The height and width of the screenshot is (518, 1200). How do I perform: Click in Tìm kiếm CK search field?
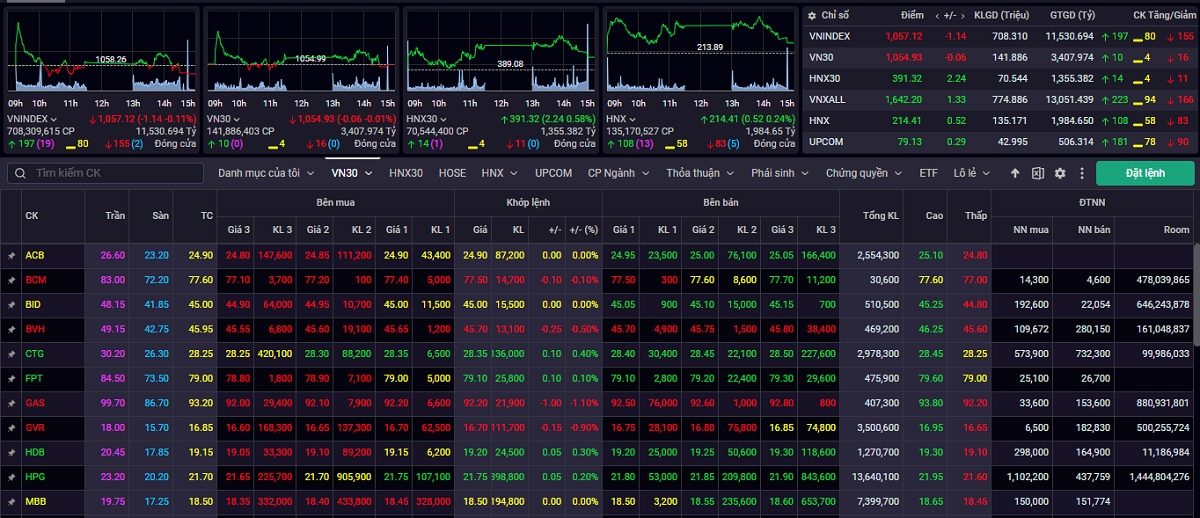pos(105,173)
